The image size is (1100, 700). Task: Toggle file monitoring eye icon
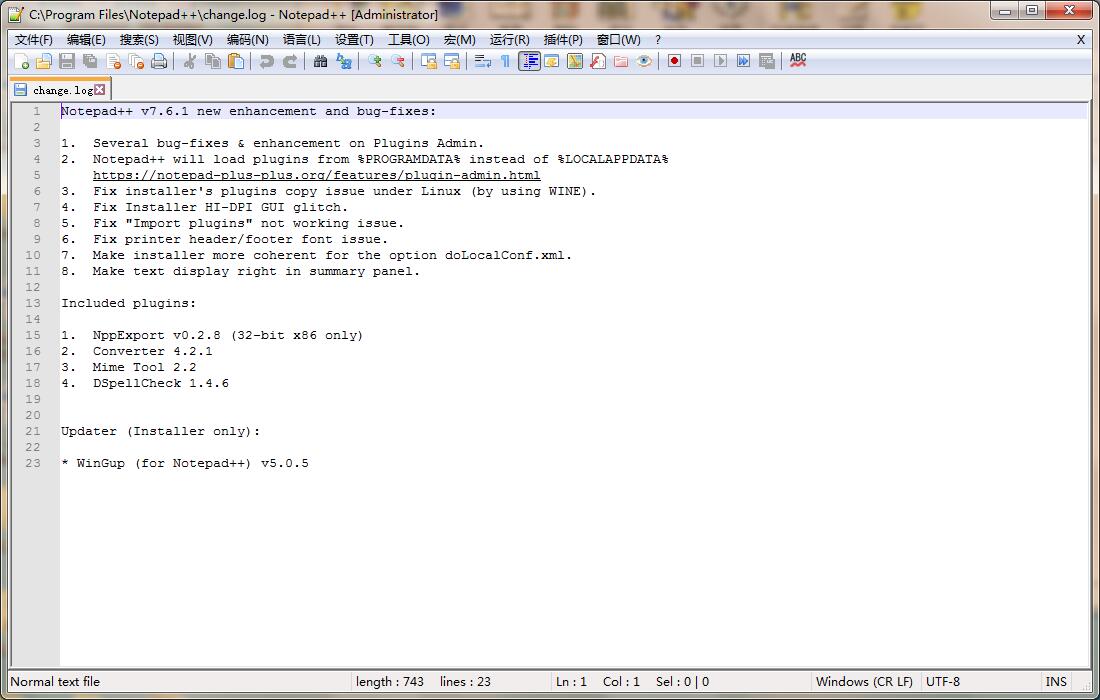[645, 62]
